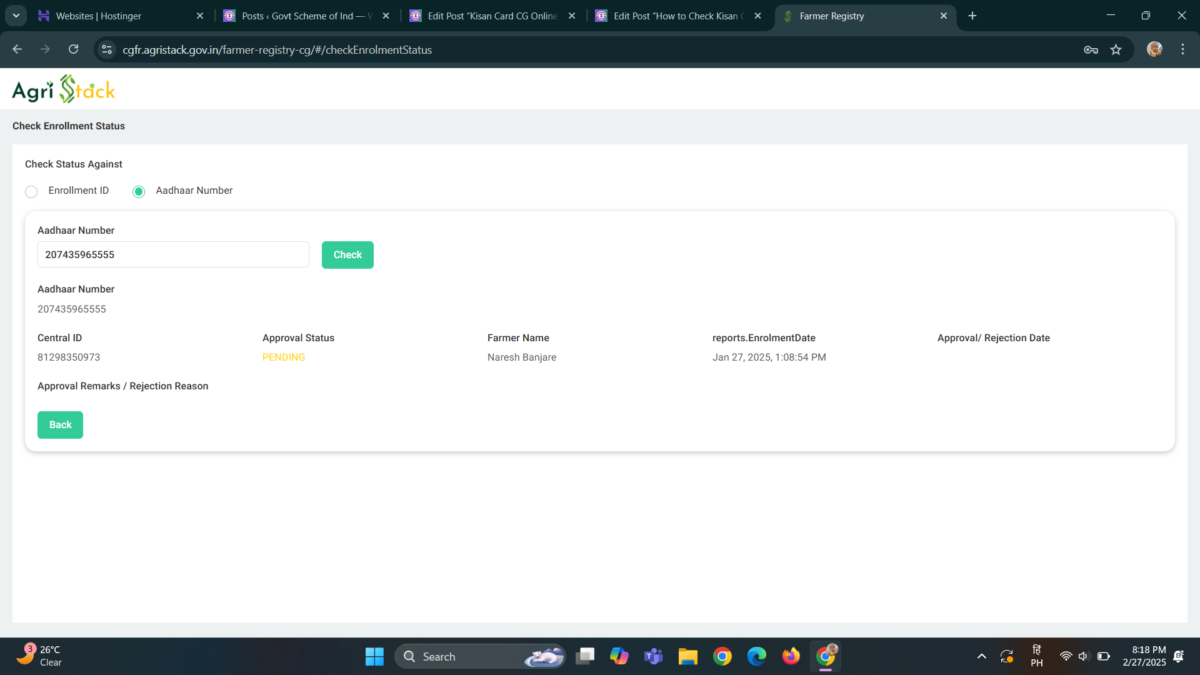The width and height of the screenshot is (1200, 675).
Task: Select the Farmer Registry tab
Action: coord(863,16)
